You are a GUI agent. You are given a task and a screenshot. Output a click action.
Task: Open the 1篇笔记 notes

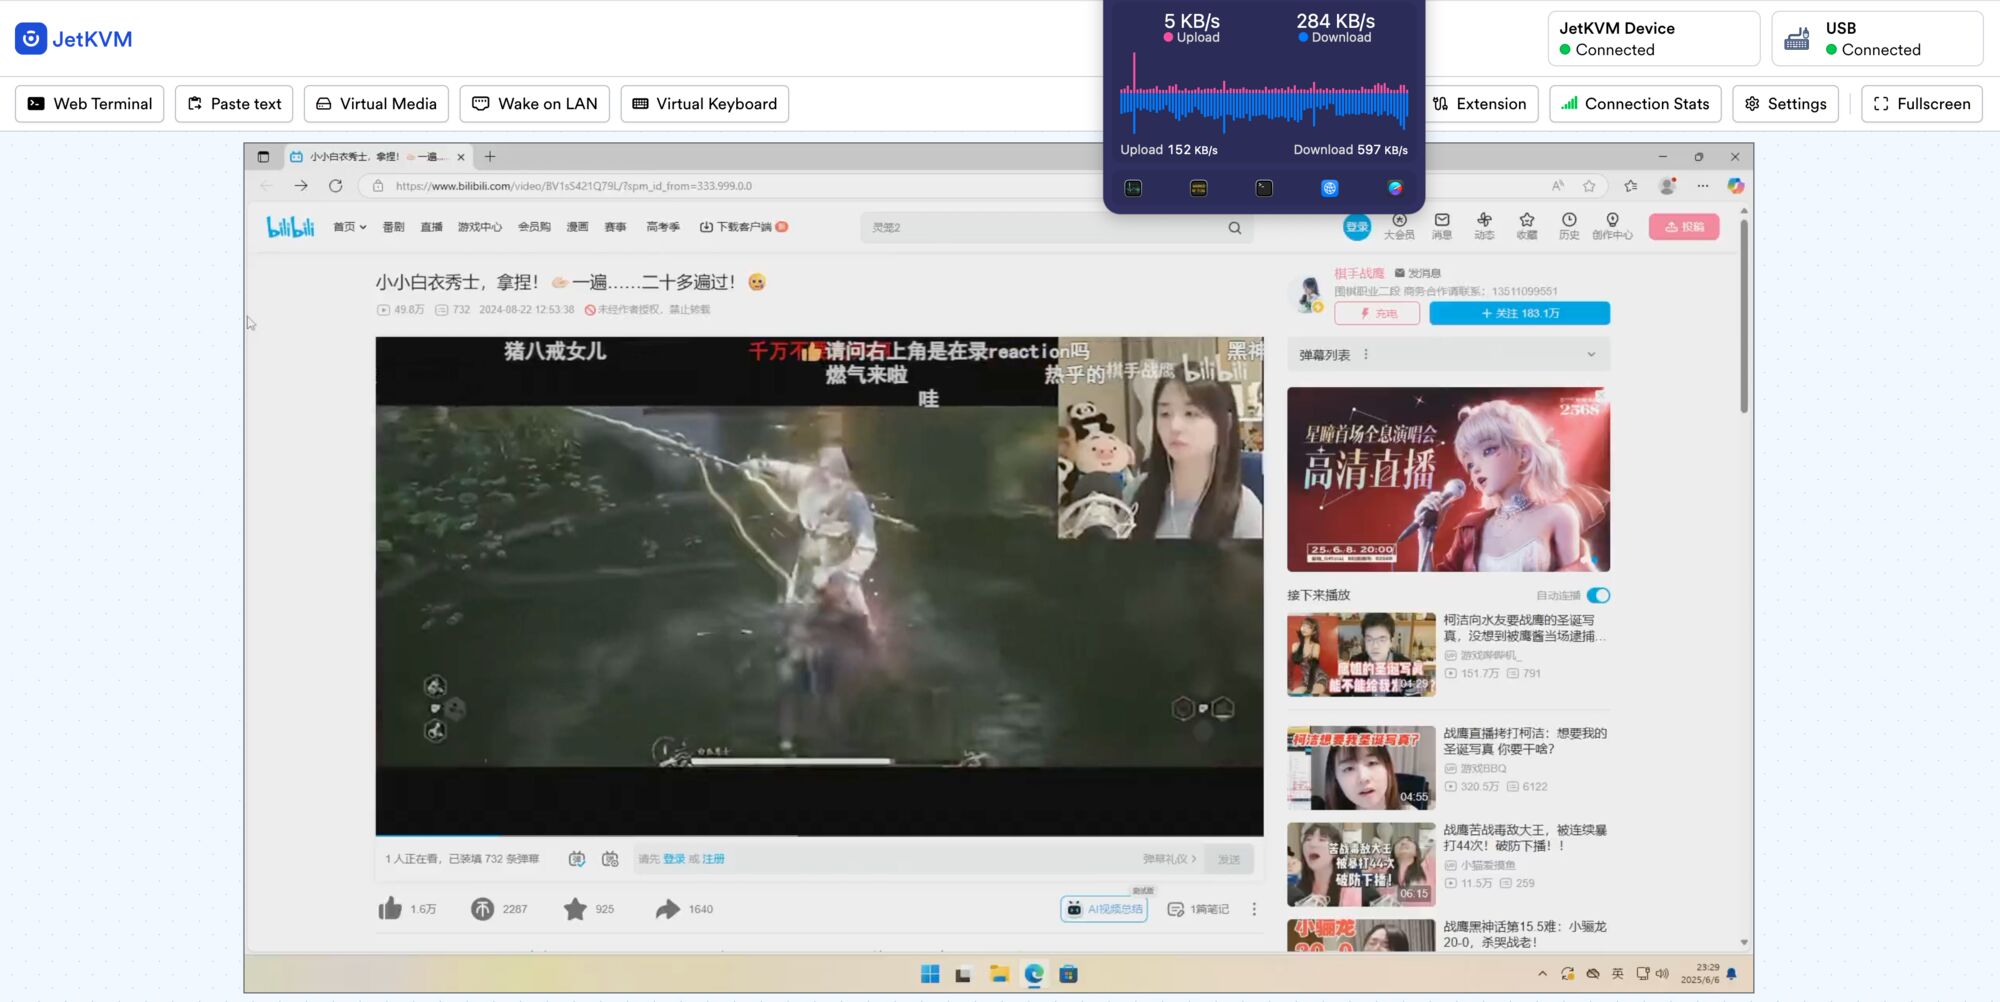tap(1198, 909)
